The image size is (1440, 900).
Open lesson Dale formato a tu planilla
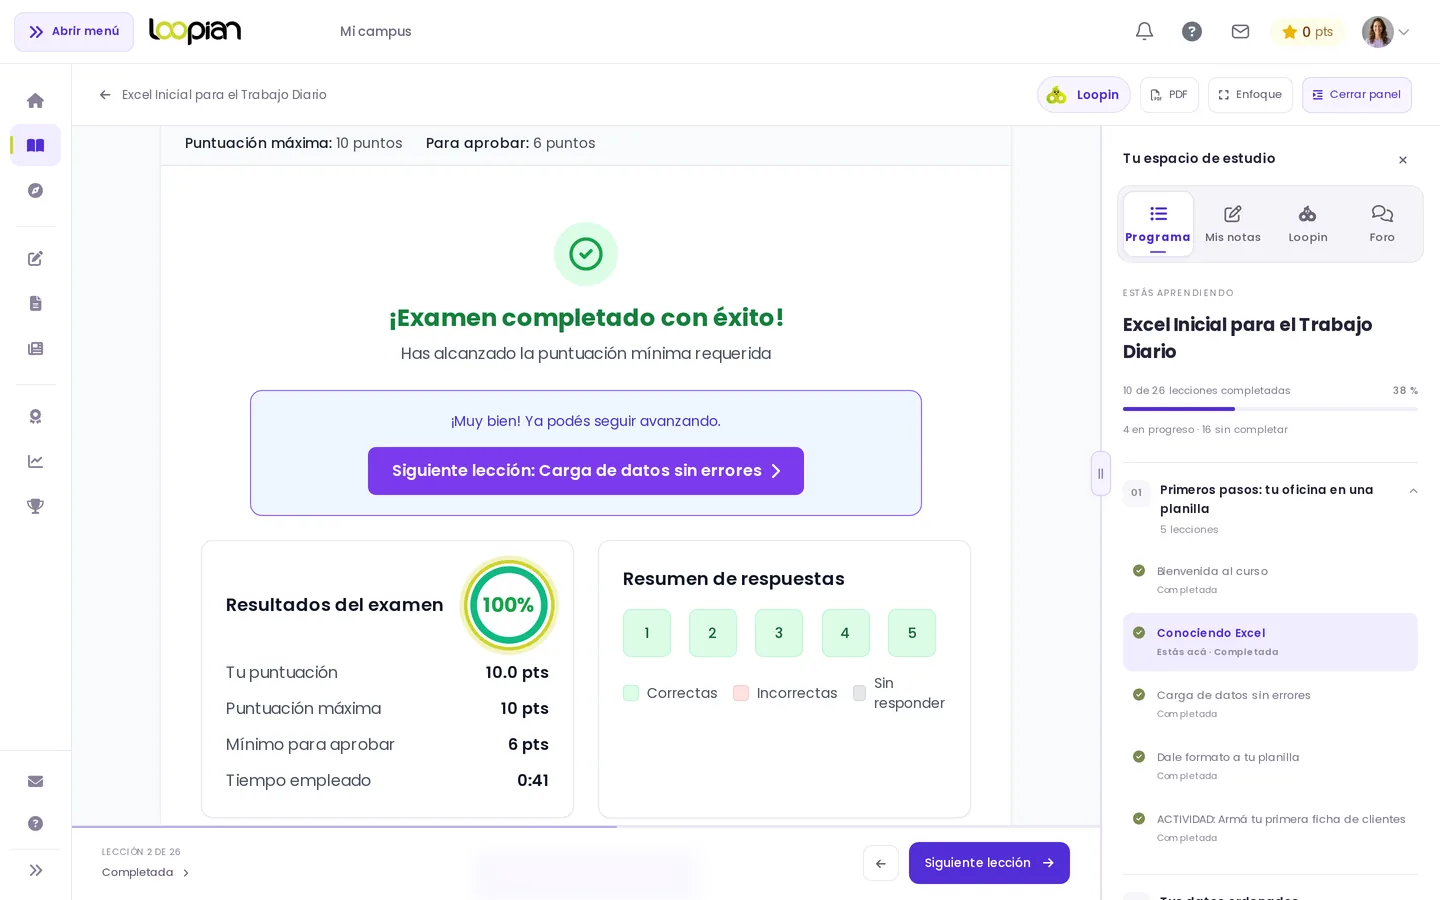point(1270,766)
